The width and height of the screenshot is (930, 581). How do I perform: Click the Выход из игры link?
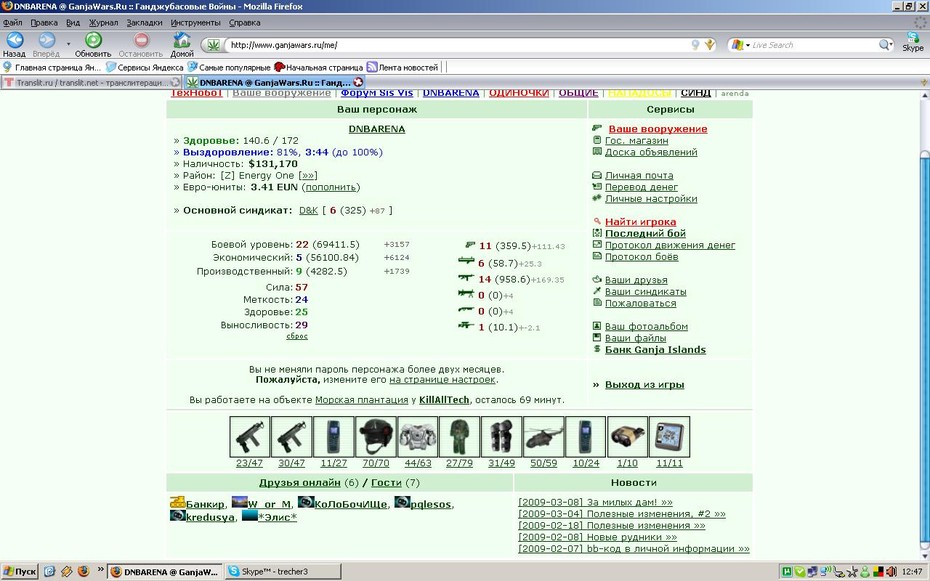coord(645,385)
